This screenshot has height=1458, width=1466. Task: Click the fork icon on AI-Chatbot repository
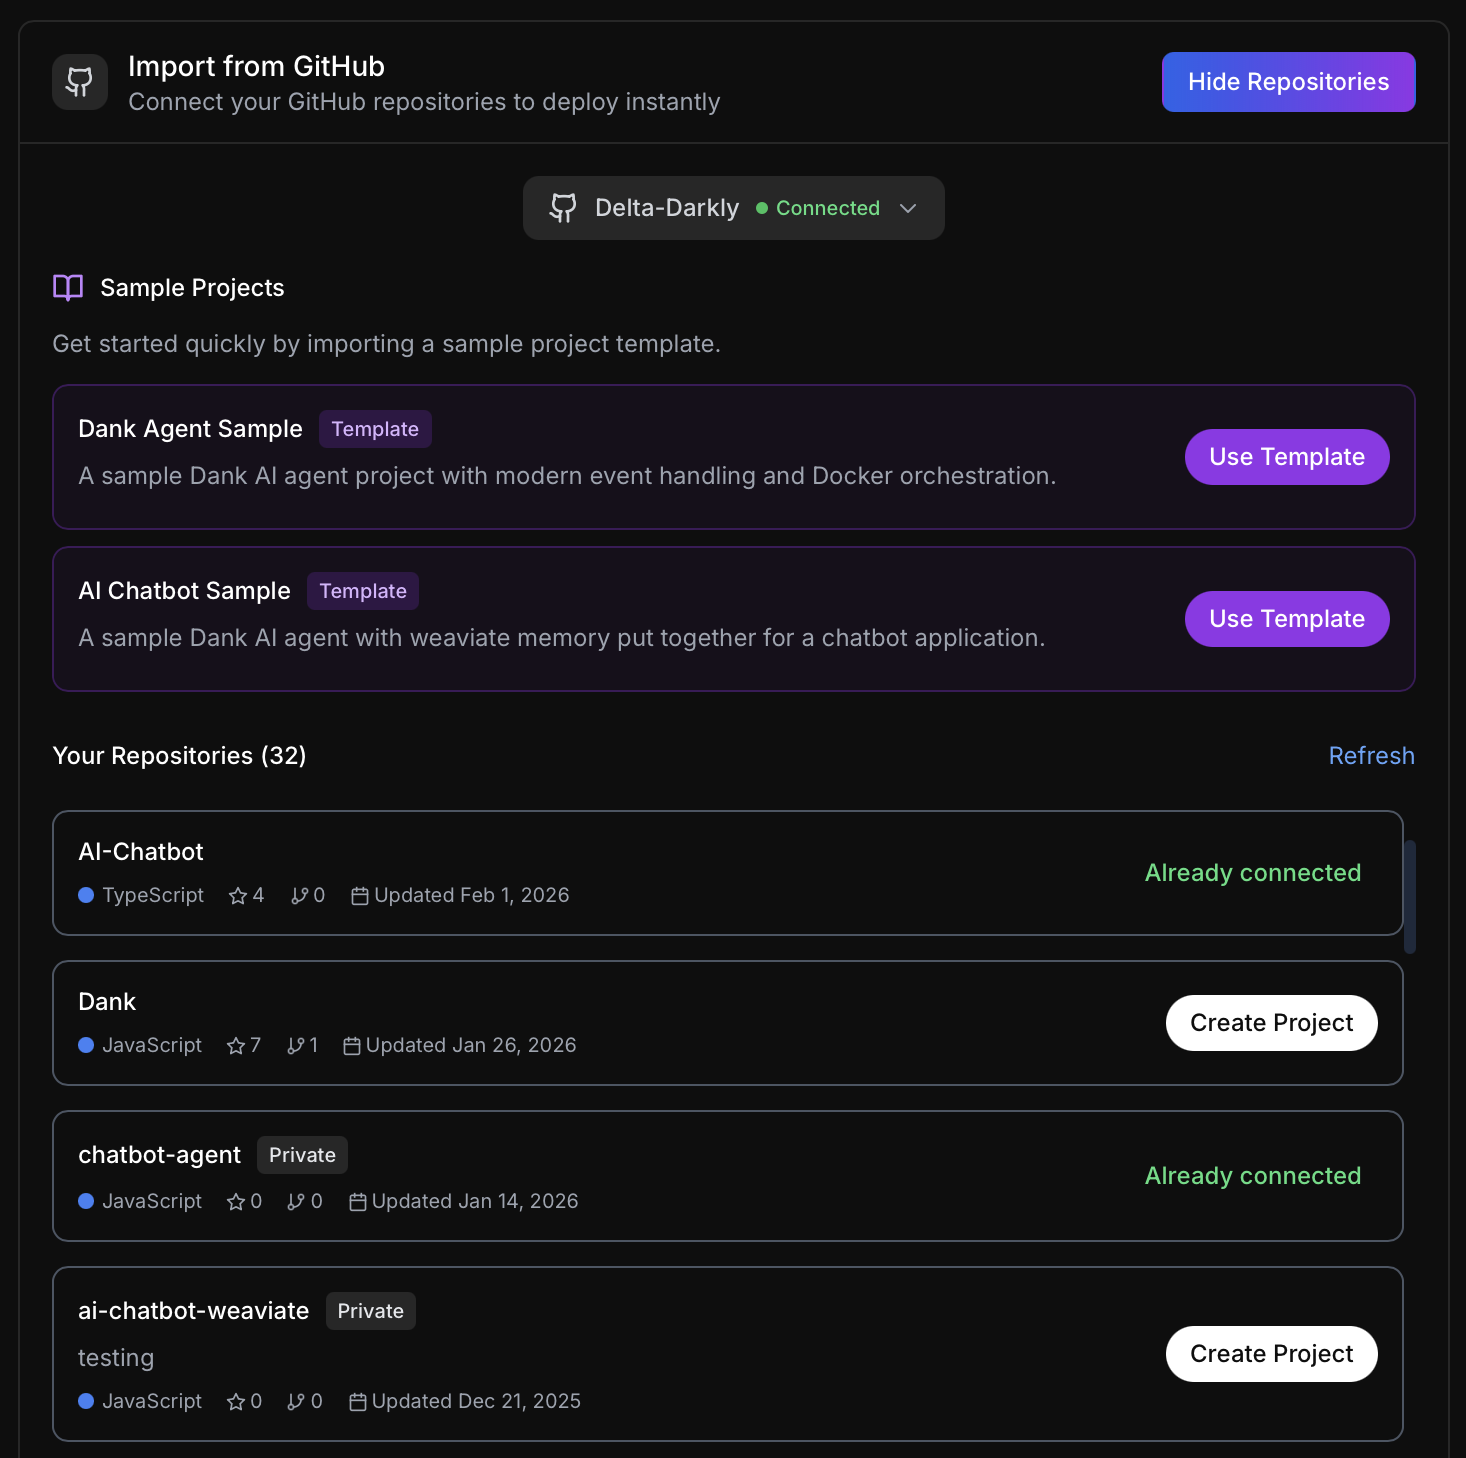[299, 896]
